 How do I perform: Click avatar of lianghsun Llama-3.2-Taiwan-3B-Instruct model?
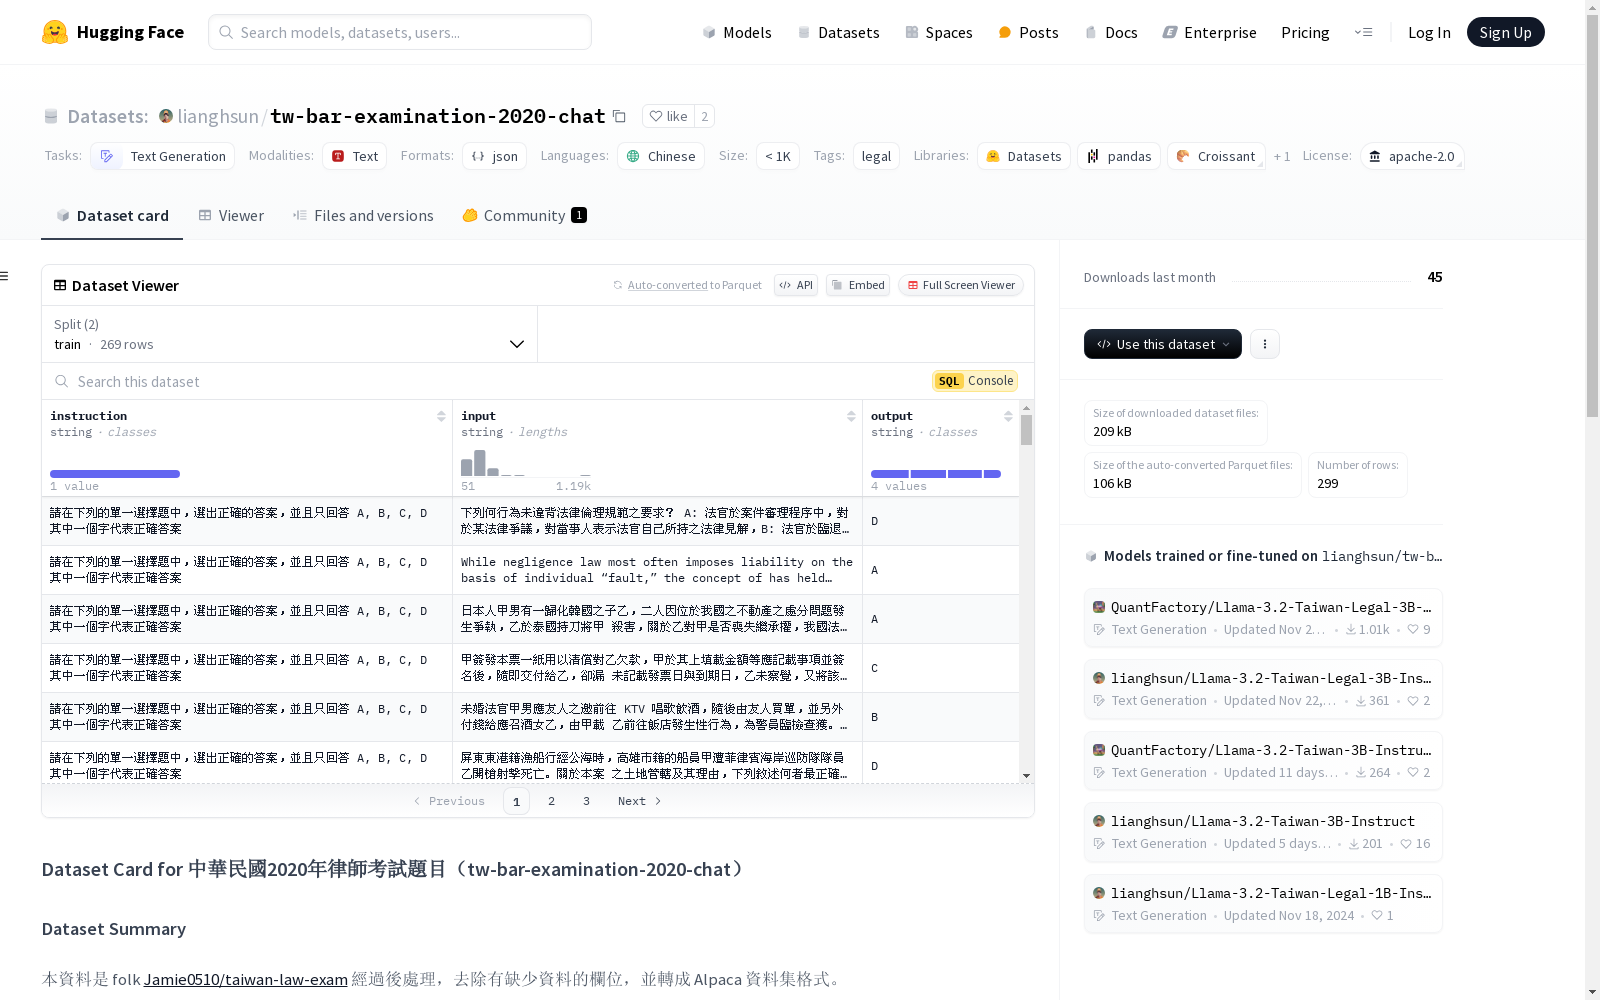(x=1099, y=821)
